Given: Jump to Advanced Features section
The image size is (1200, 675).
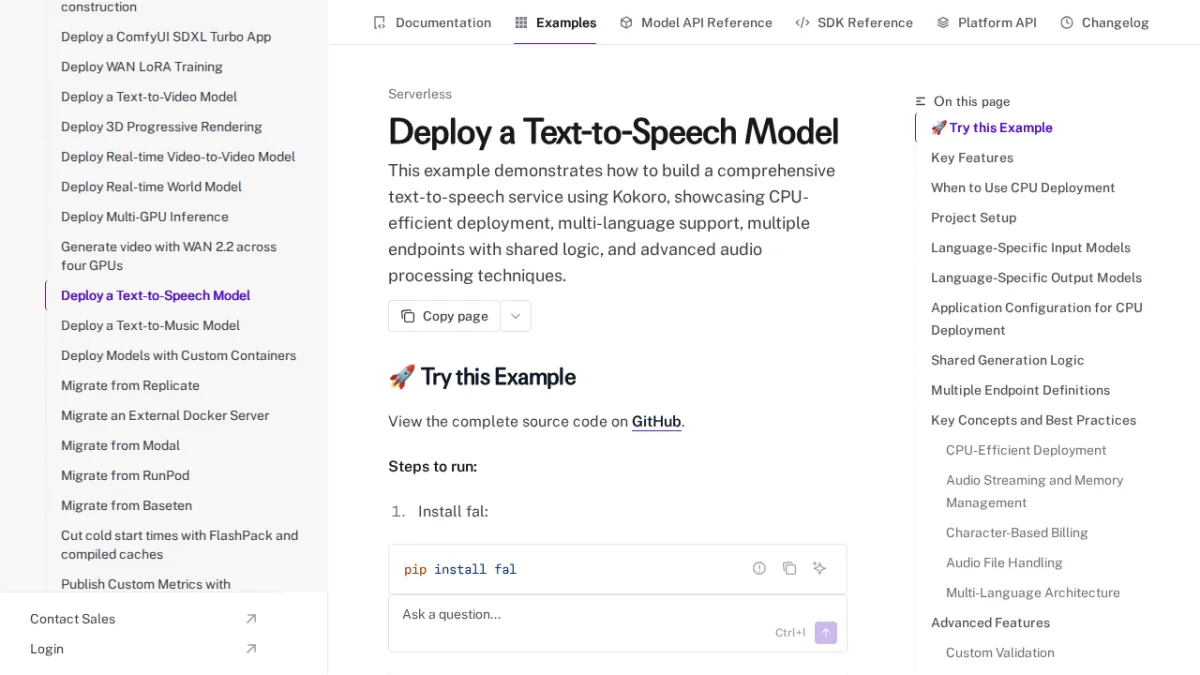Looking at the screenshot, I should pos(990,623).
